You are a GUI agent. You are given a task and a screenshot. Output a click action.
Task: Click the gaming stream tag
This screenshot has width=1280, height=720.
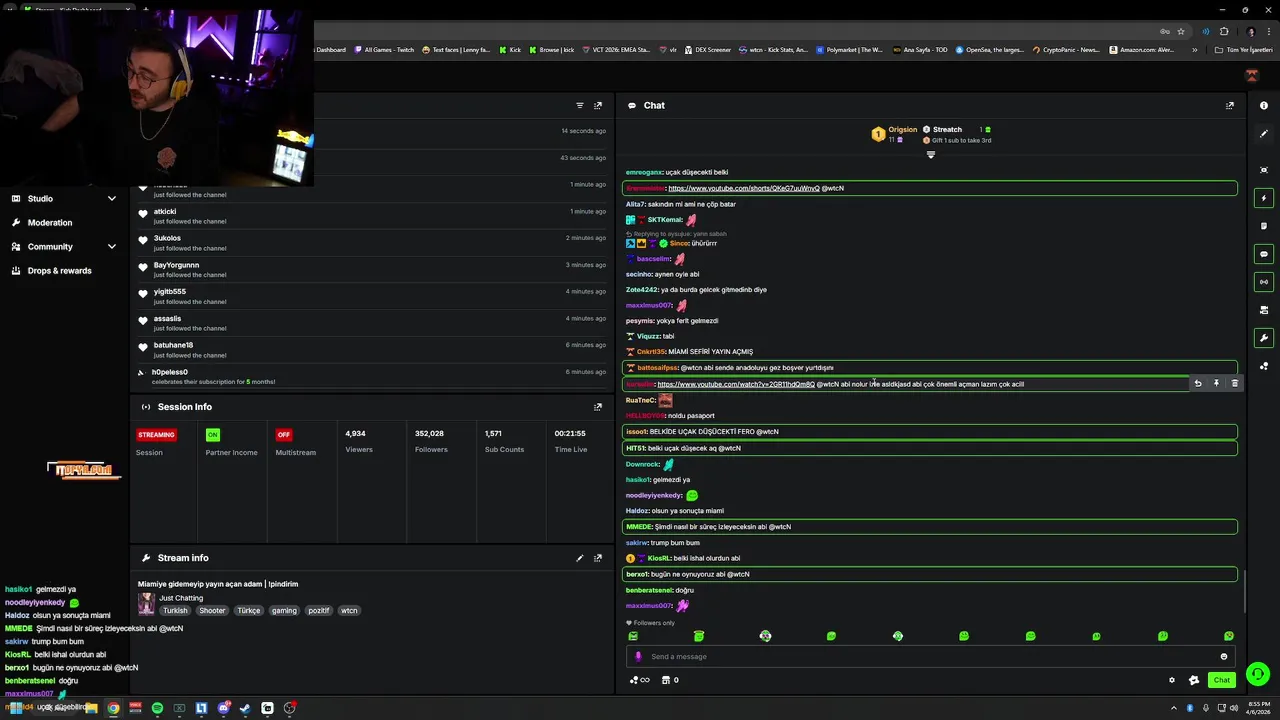point(284,610)
